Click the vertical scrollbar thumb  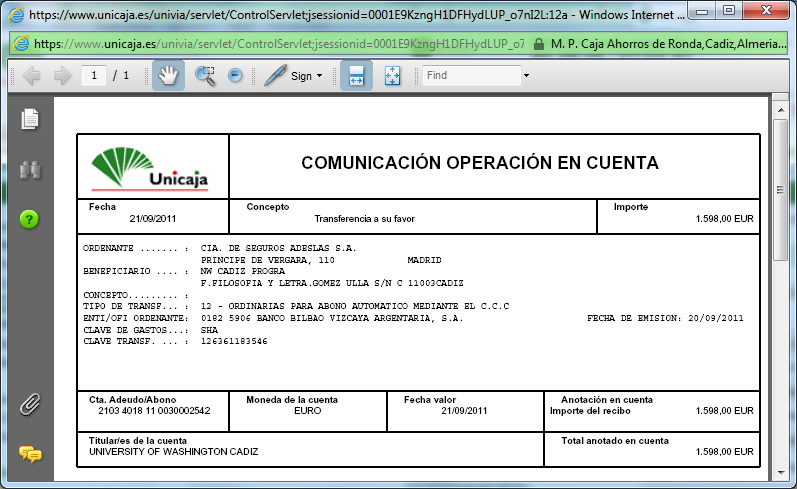780,190
